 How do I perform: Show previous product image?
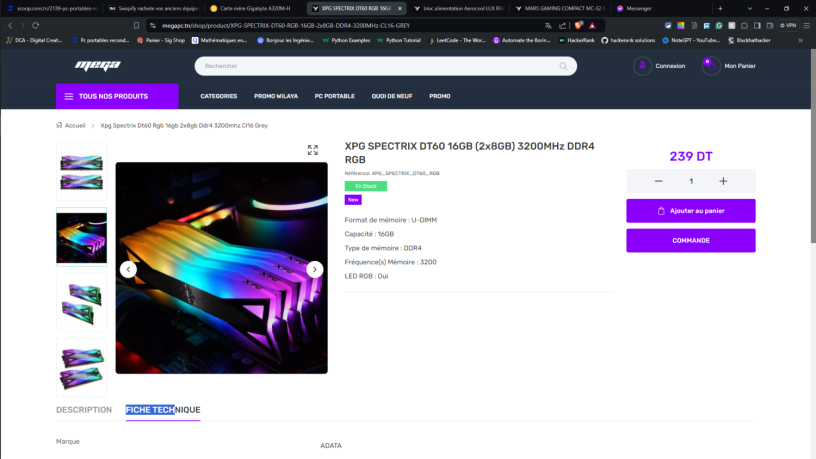129,270
